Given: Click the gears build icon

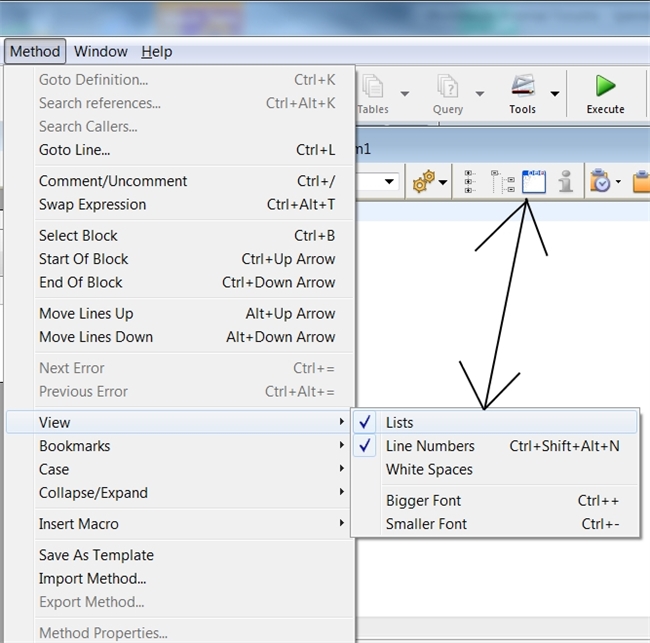Looking at the screenshot, I should pos(424,181).
